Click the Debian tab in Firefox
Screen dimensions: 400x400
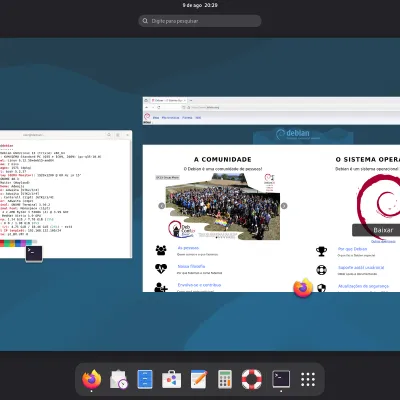click(169, 100)
